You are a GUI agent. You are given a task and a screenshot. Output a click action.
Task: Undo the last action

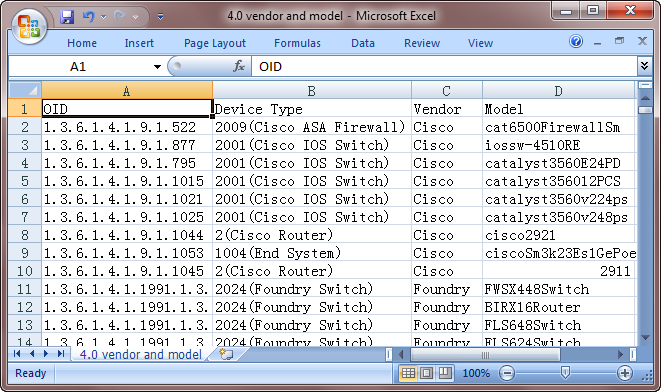(89, 17)
